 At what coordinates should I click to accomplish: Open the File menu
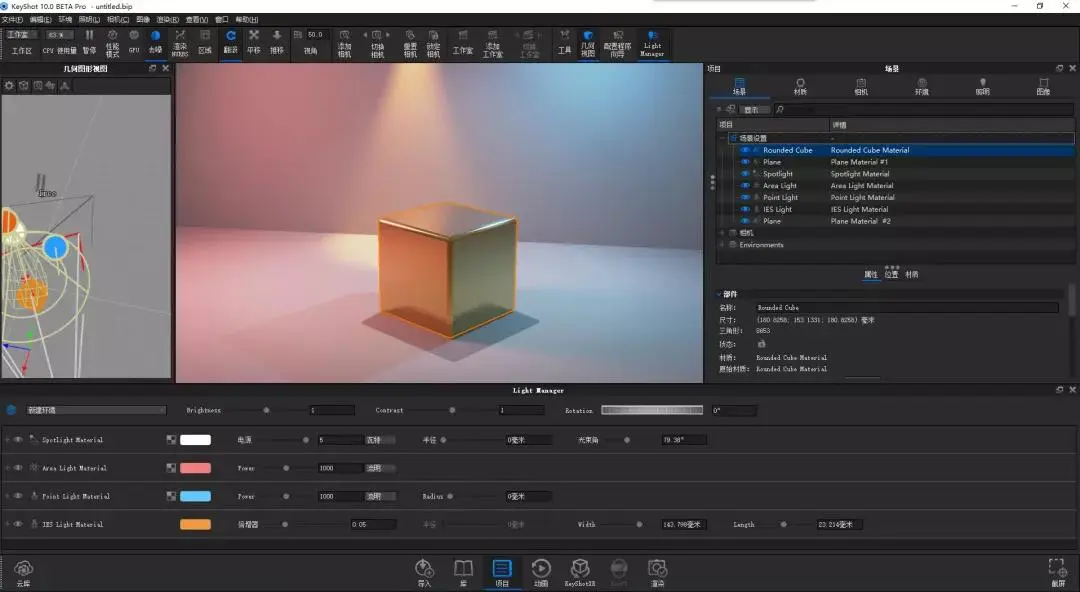pyautogui.click(x=12, y=19)
